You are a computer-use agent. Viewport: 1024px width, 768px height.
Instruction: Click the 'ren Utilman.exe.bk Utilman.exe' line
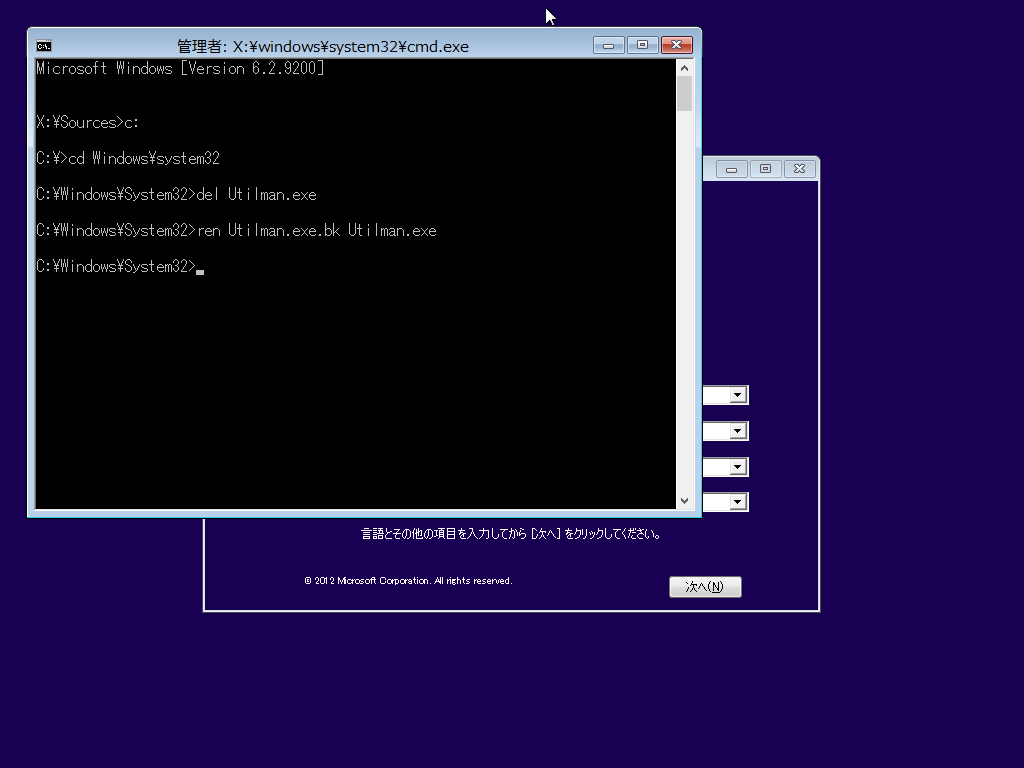236,231
